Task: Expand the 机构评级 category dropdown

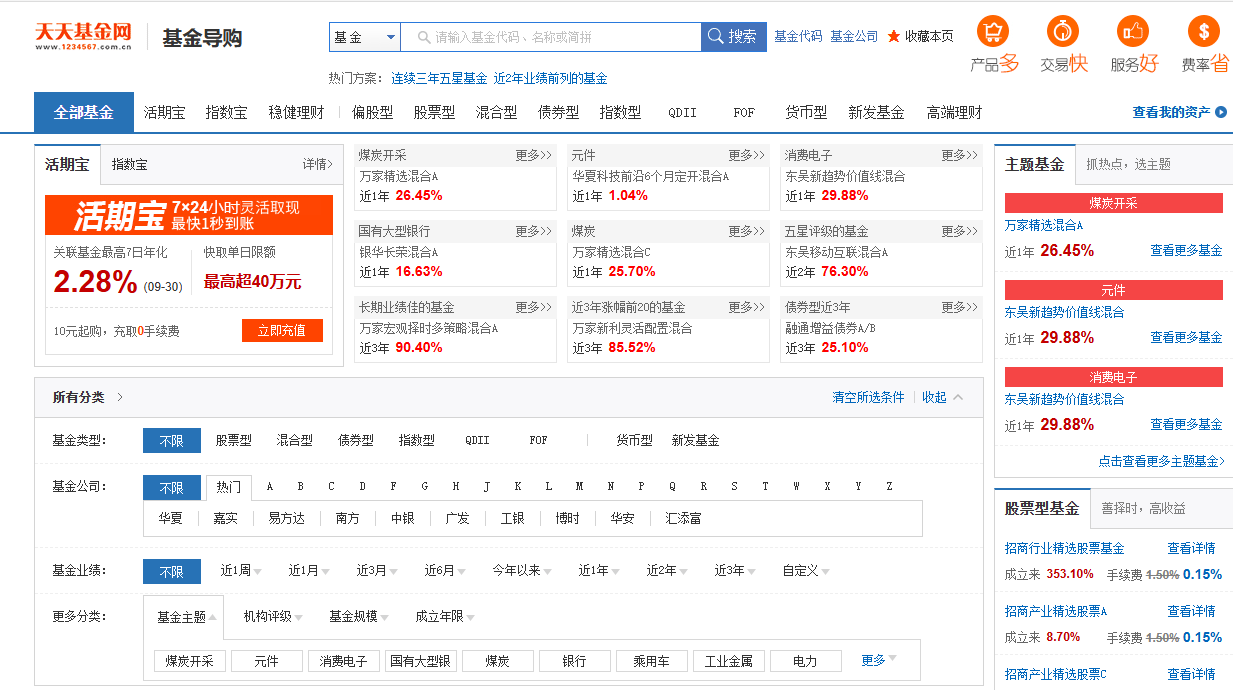Action: pos(273,617)
